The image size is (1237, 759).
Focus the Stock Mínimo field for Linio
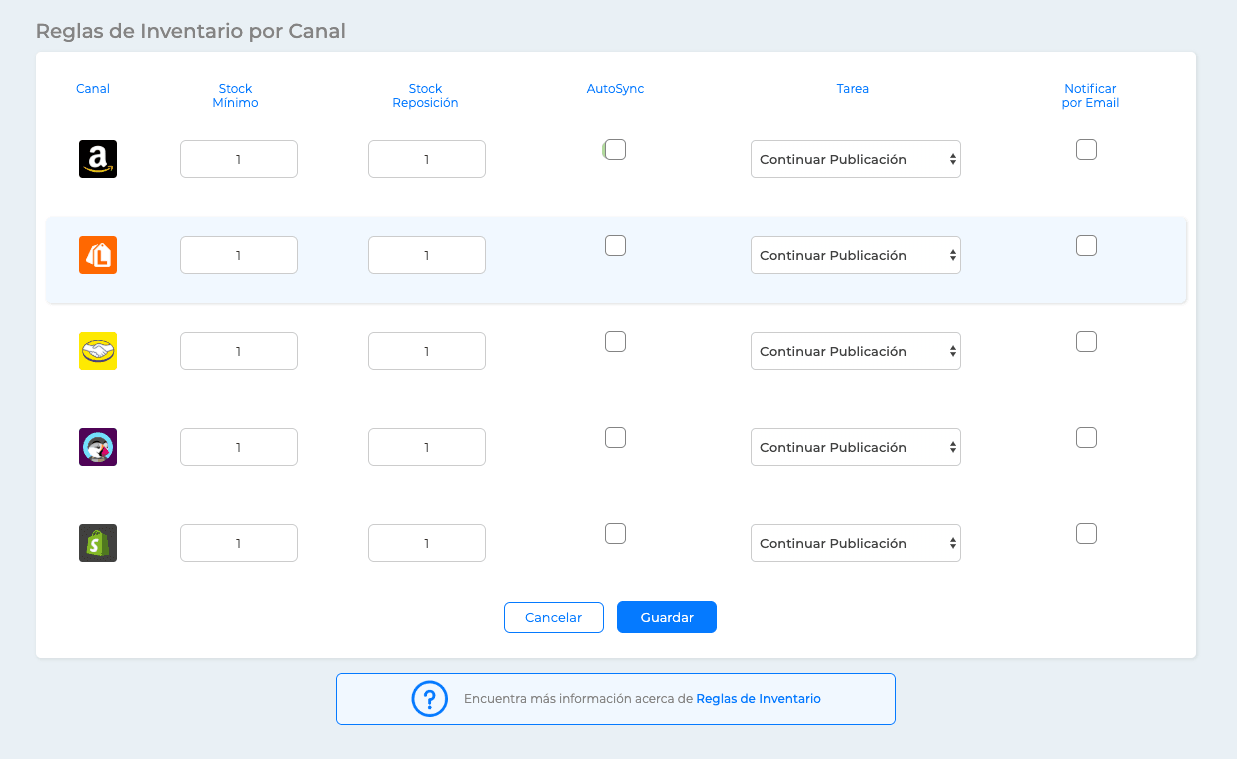click(239, 255)
